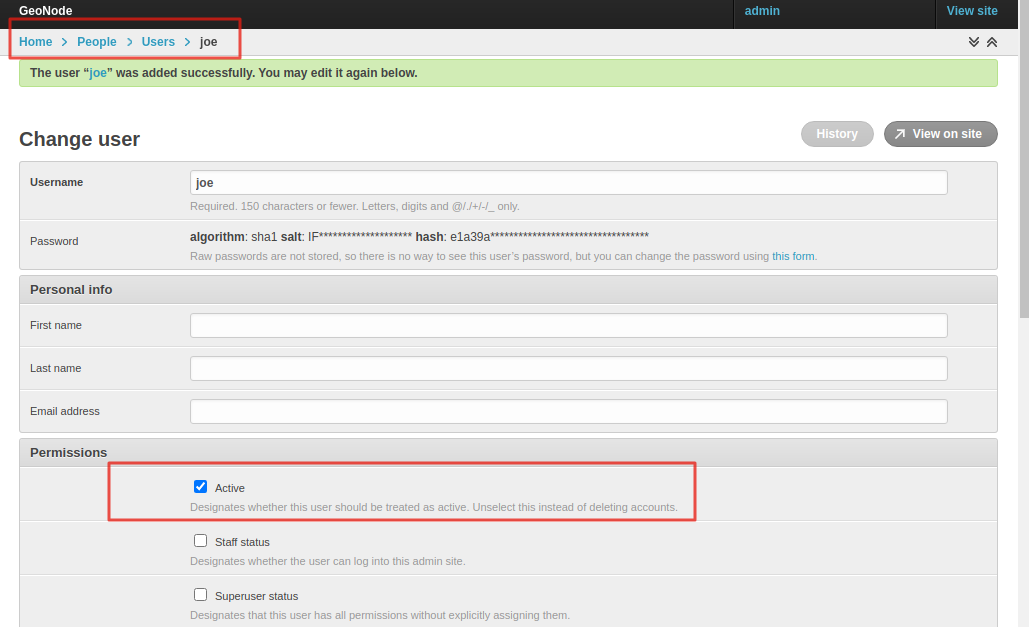Focus the Email address field
Viewport: 1029px width, 627px height.
coord(568,412)
